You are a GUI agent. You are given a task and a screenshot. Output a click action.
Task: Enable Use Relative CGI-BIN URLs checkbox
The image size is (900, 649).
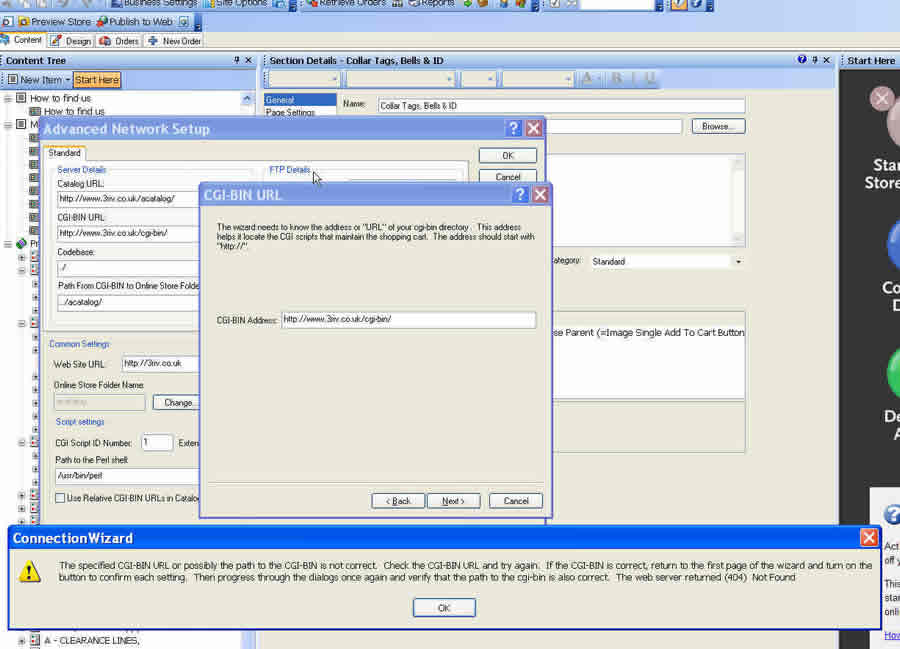pos(61,498)
